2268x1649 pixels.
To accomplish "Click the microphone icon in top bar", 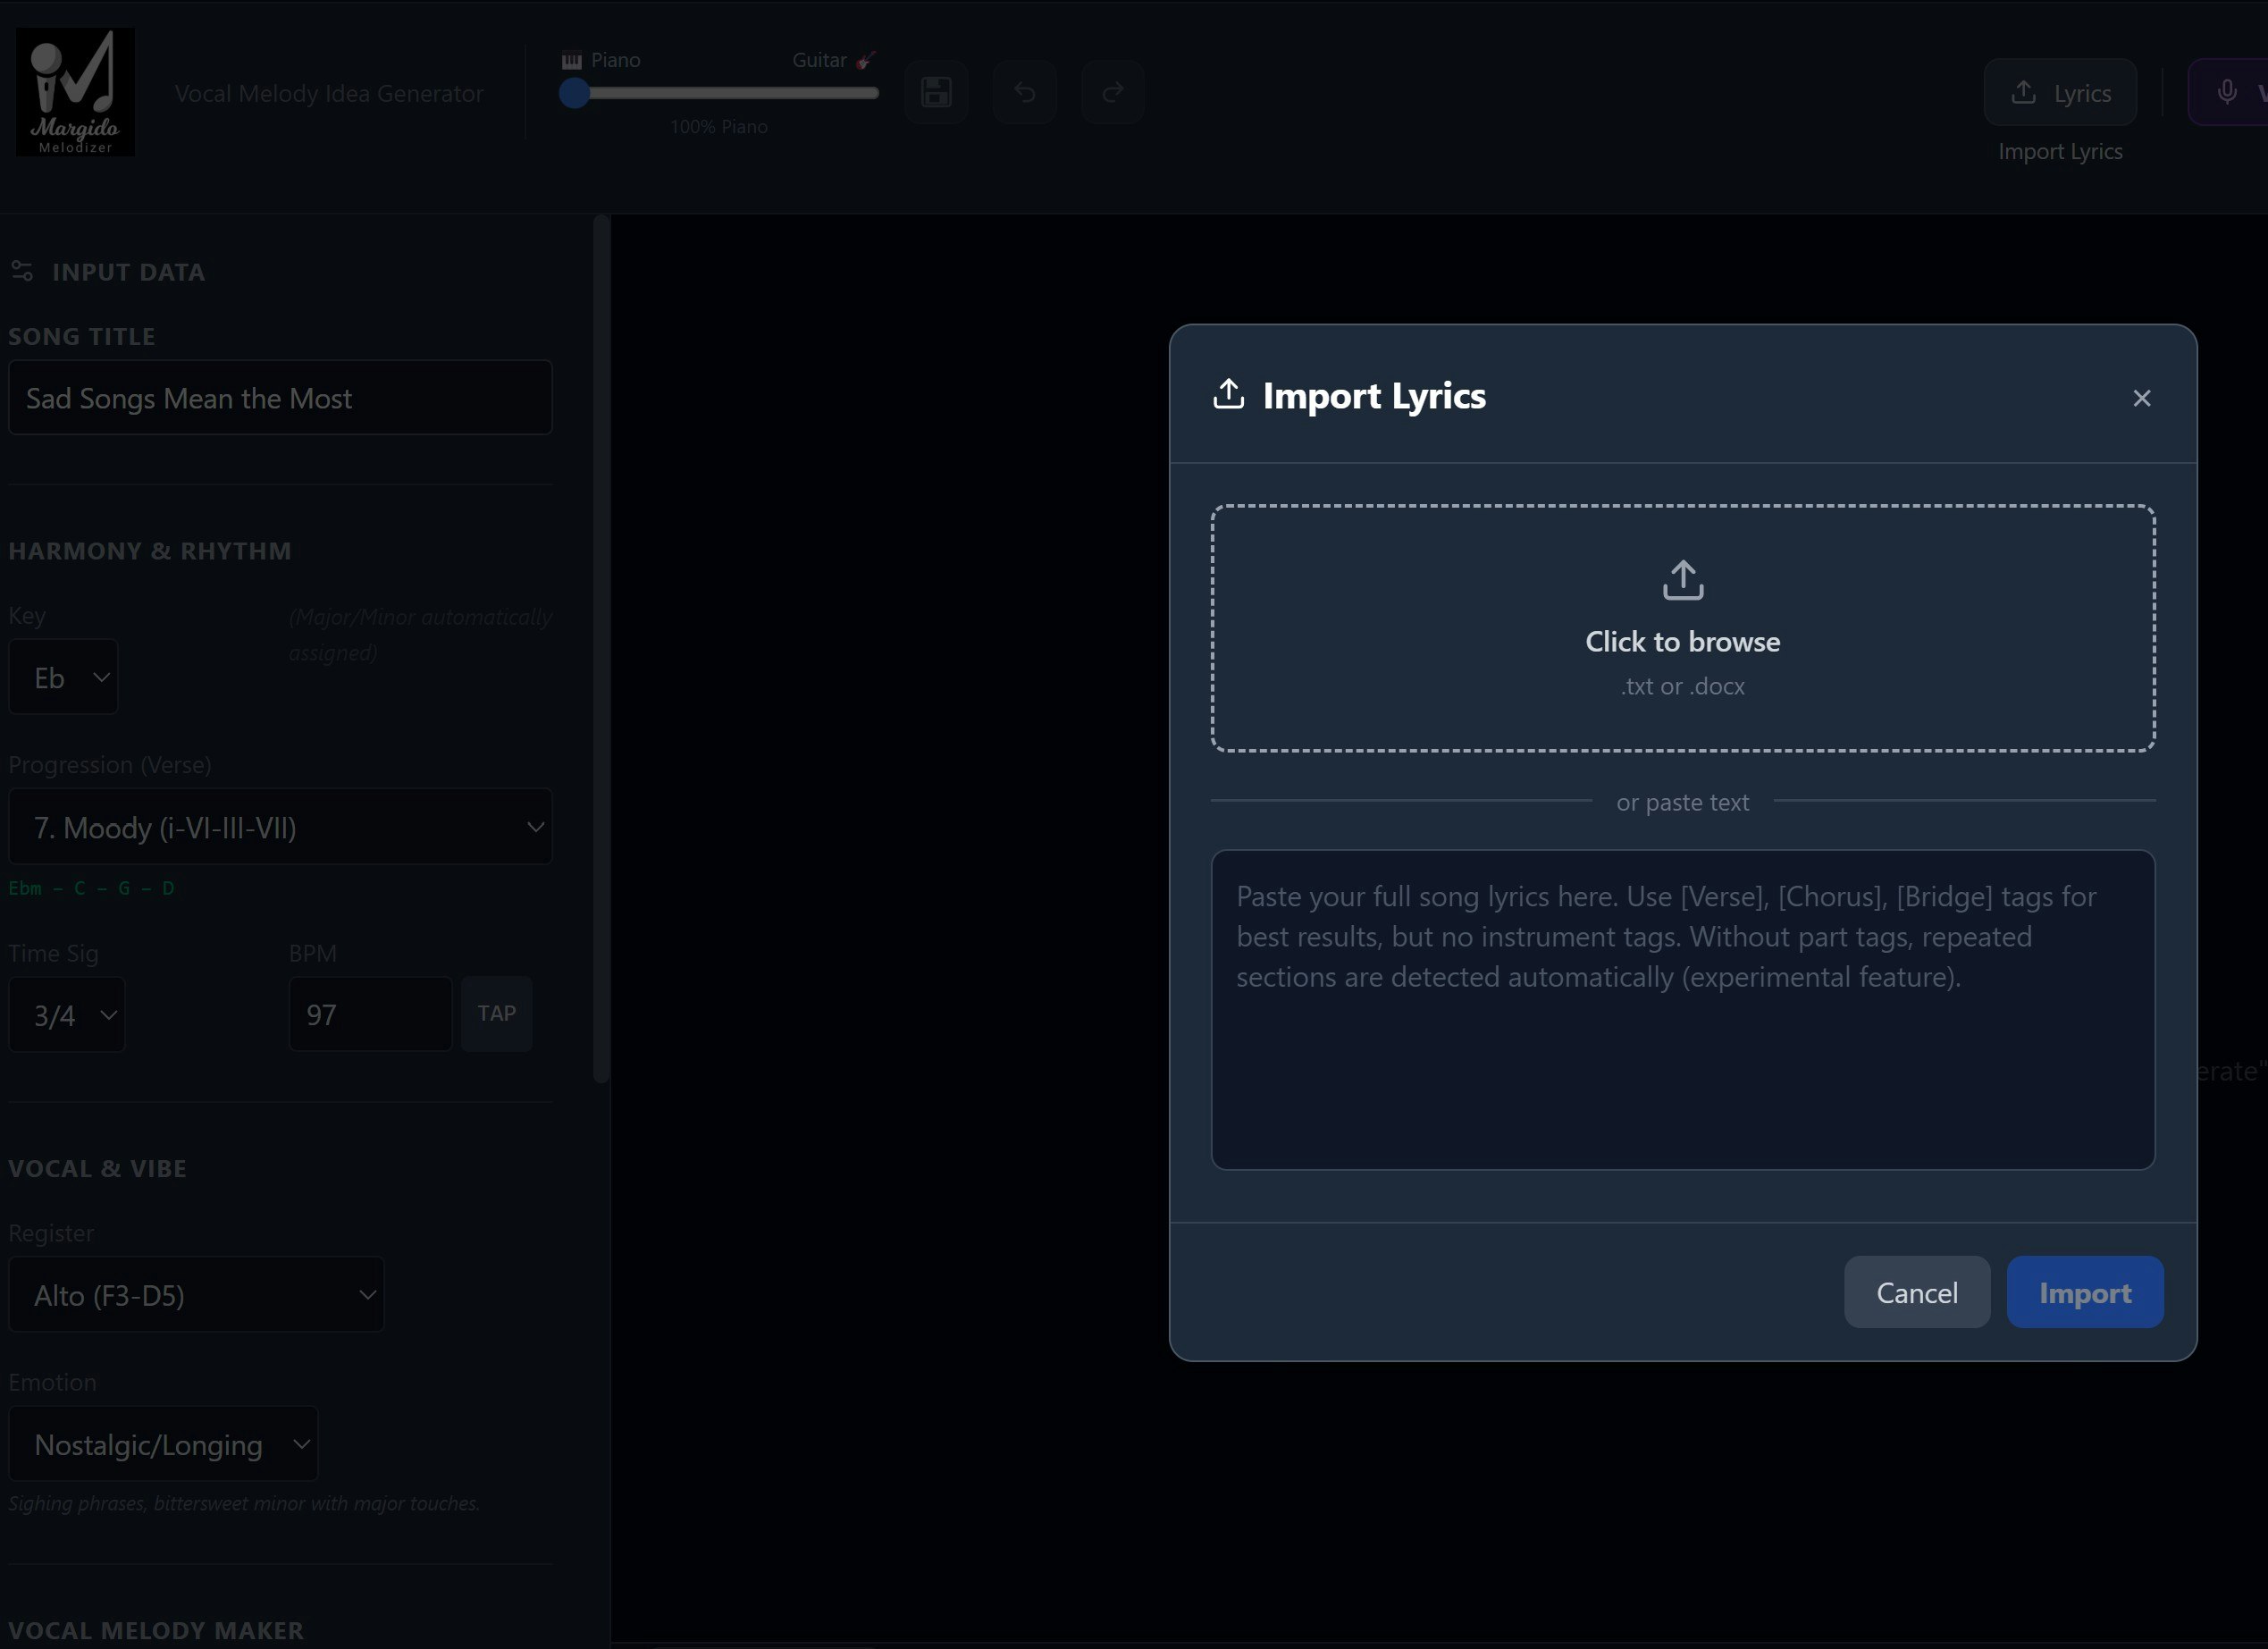I will pyautogui.click(x=2227, y=92).
